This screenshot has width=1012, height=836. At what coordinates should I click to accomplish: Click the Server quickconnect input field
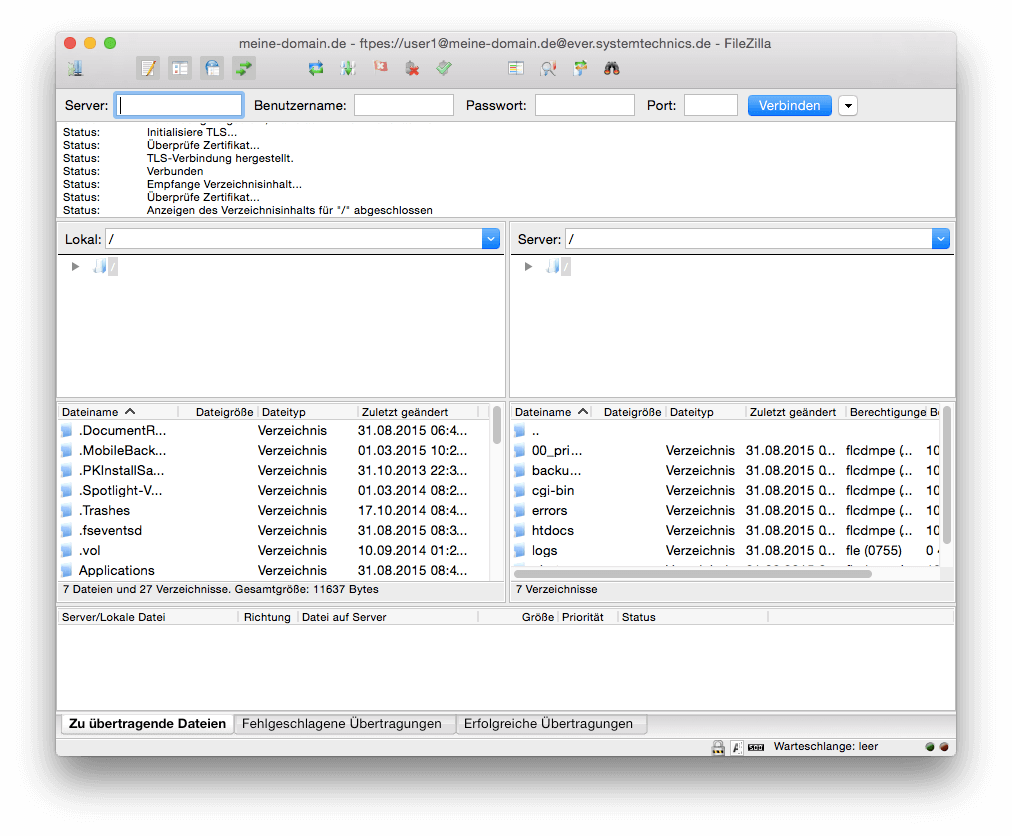click(x=179, y=105)
